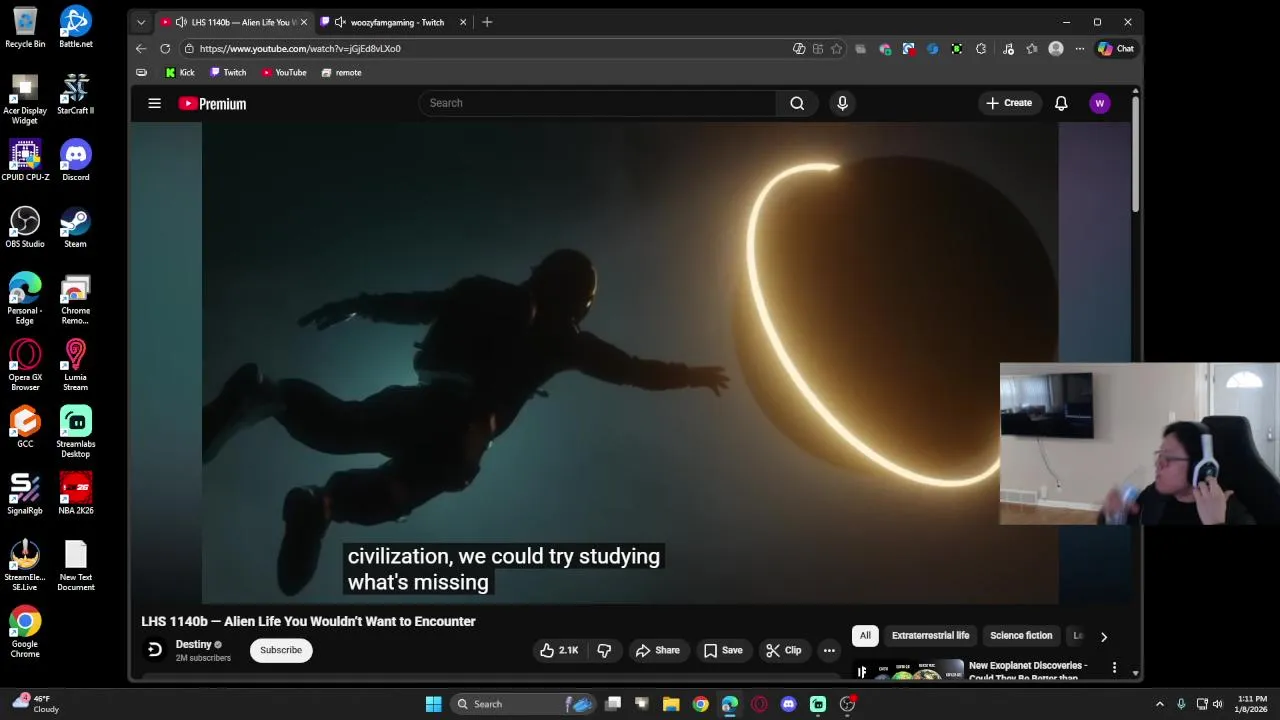Close the LHS 1140b tab
1280x720 pixels.
click(x=304, y=22)
